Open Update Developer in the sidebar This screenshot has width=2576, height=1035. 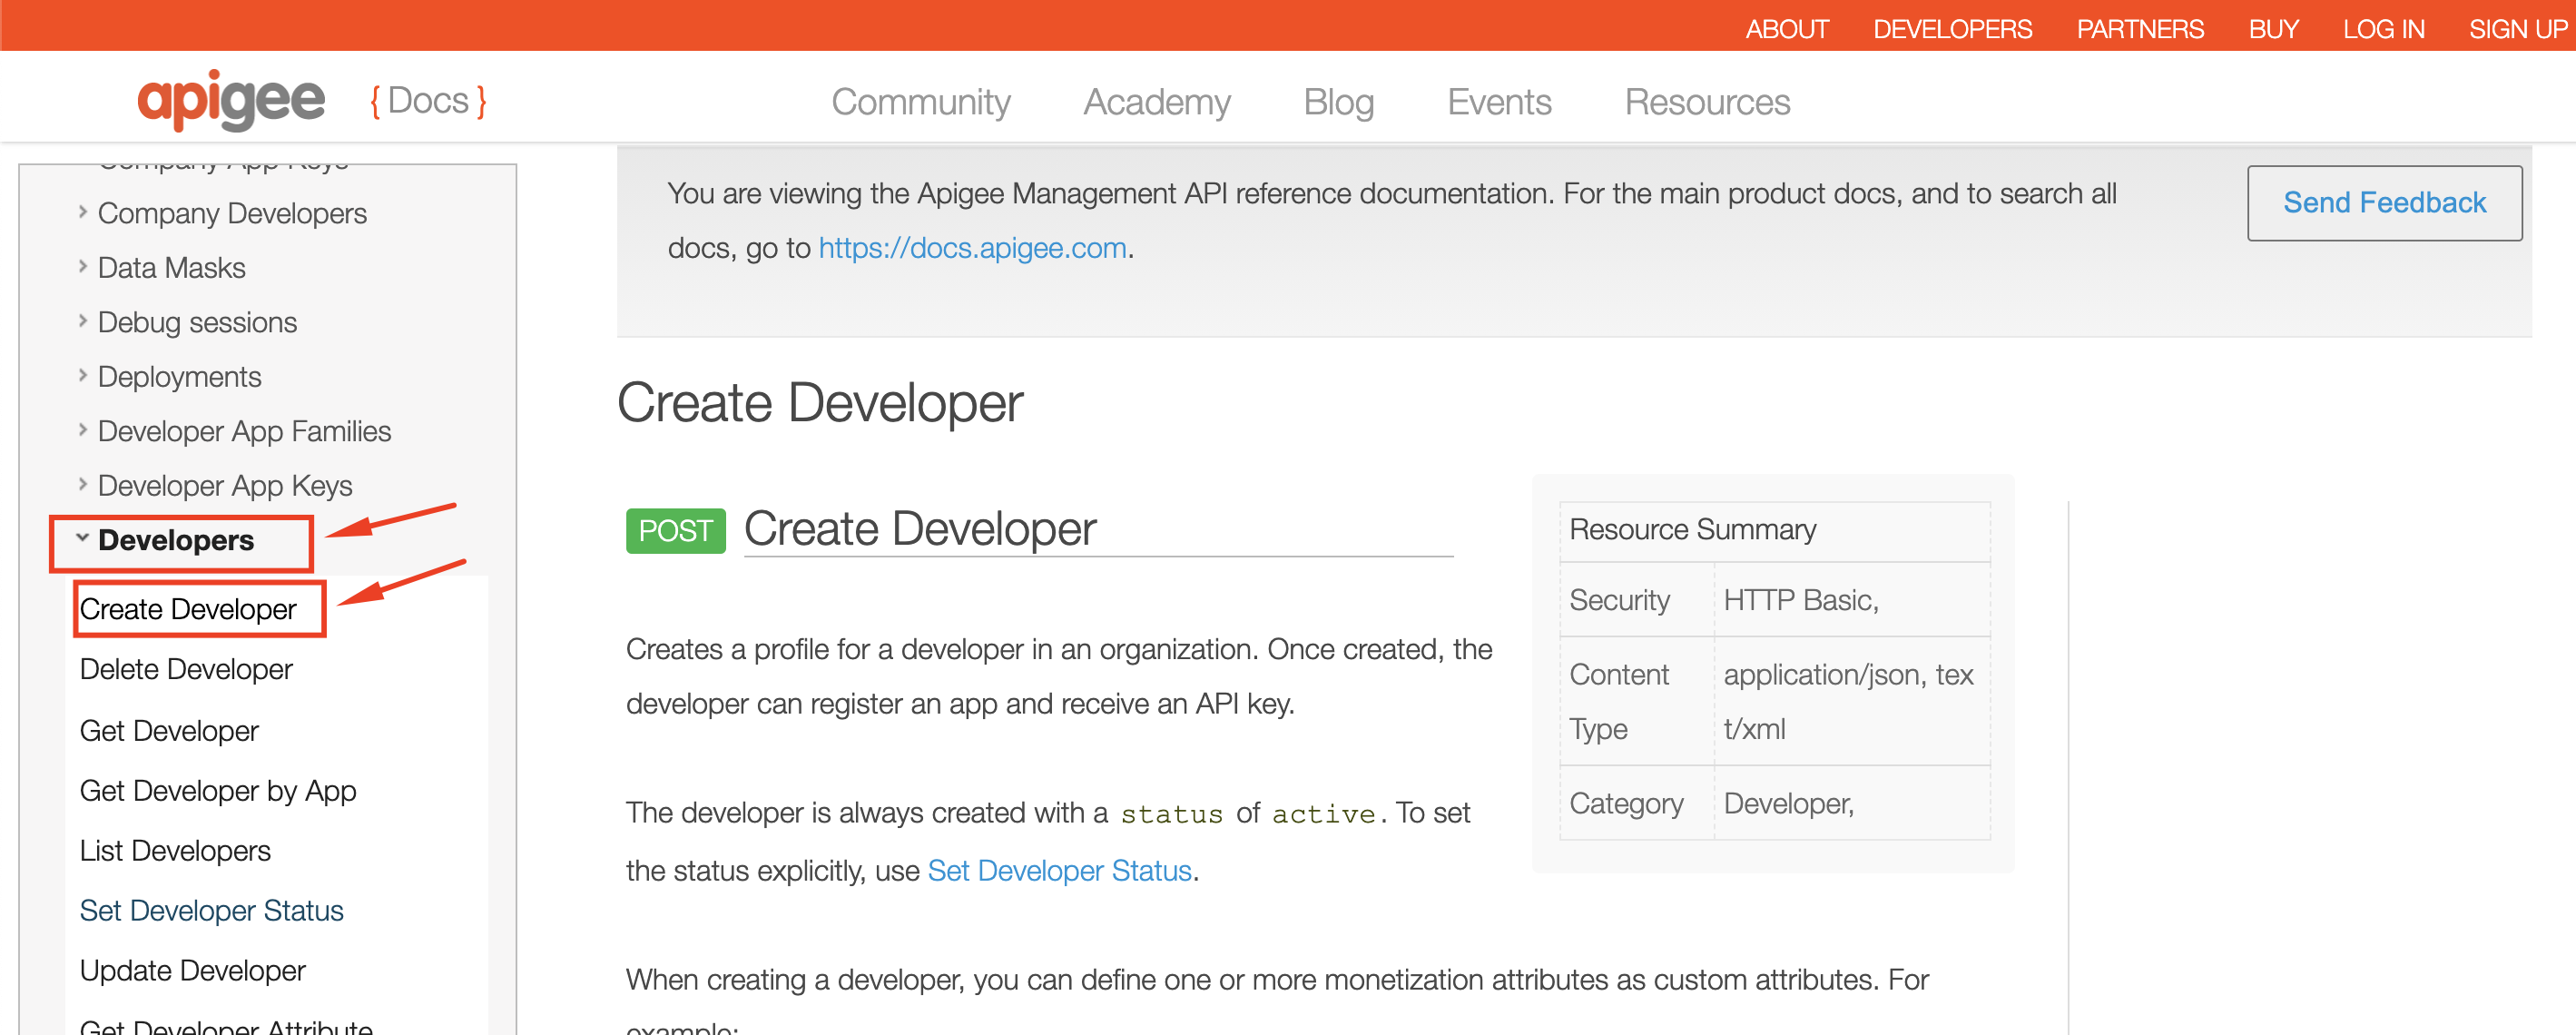192,971
